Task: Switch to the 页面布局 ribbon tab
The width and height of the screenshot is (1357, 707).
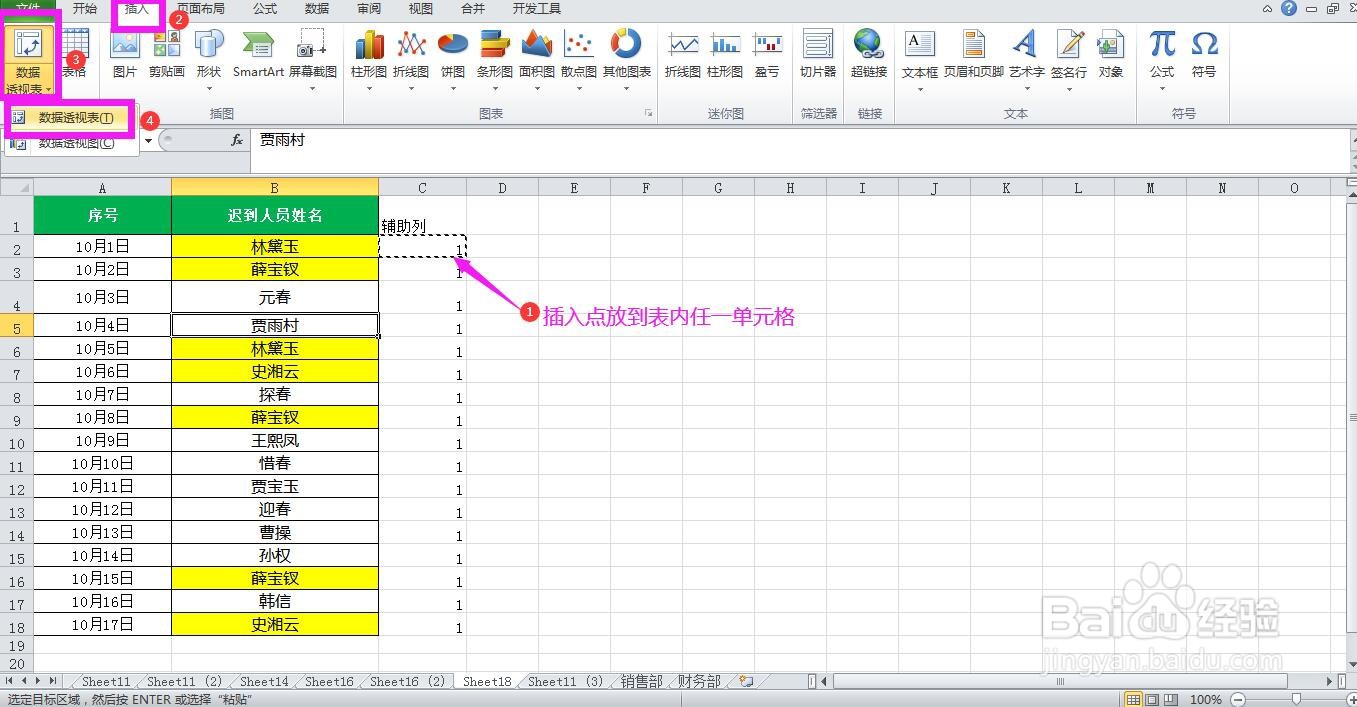Action: [x=201, y=8]
